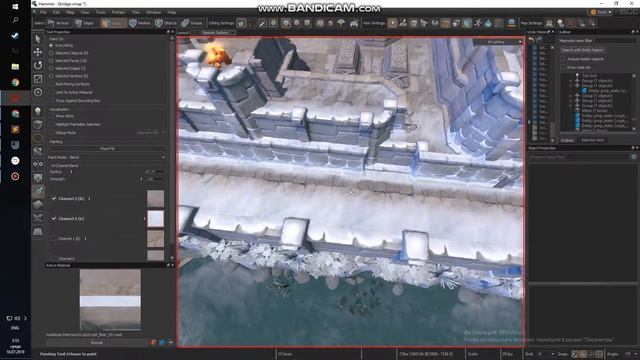Select the Mirror tool
The height and width of the screenshot is (360, 640).
click(x=38, y=164)
